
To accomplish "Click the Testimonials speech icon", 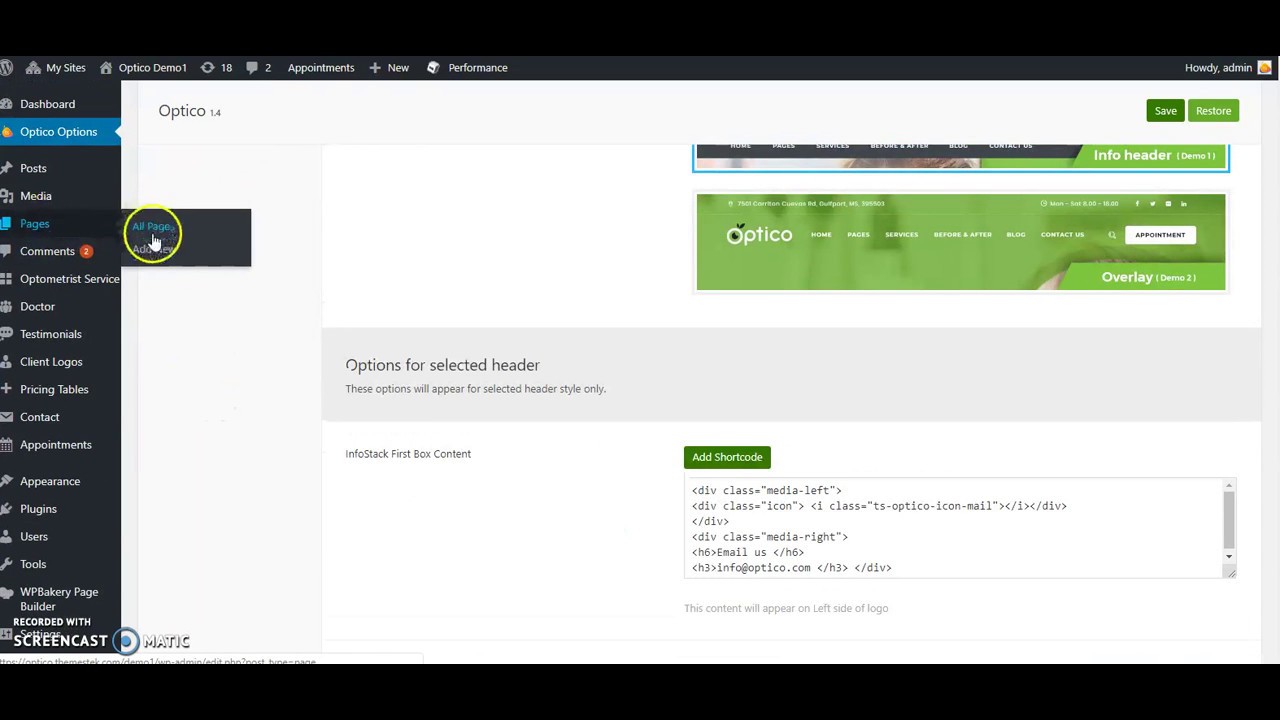I will [x=5, y=334].
